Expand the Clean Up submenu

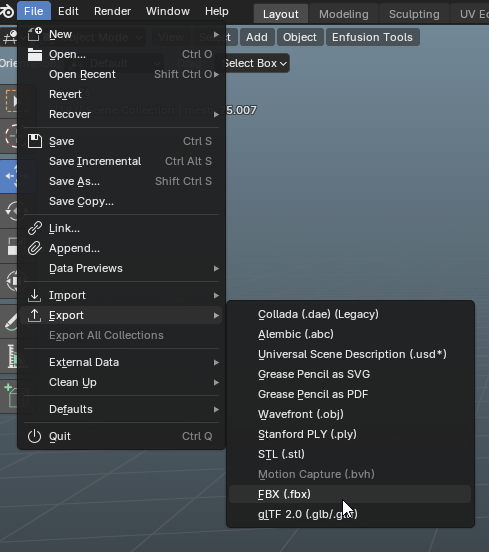click(121, 382)
